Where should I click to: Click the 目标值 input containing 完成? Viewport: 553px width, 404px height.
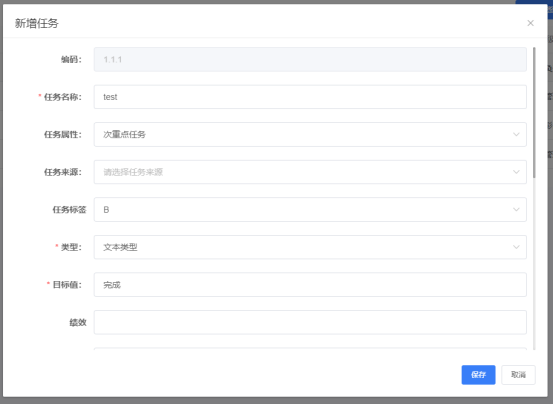tap(310, 284)
